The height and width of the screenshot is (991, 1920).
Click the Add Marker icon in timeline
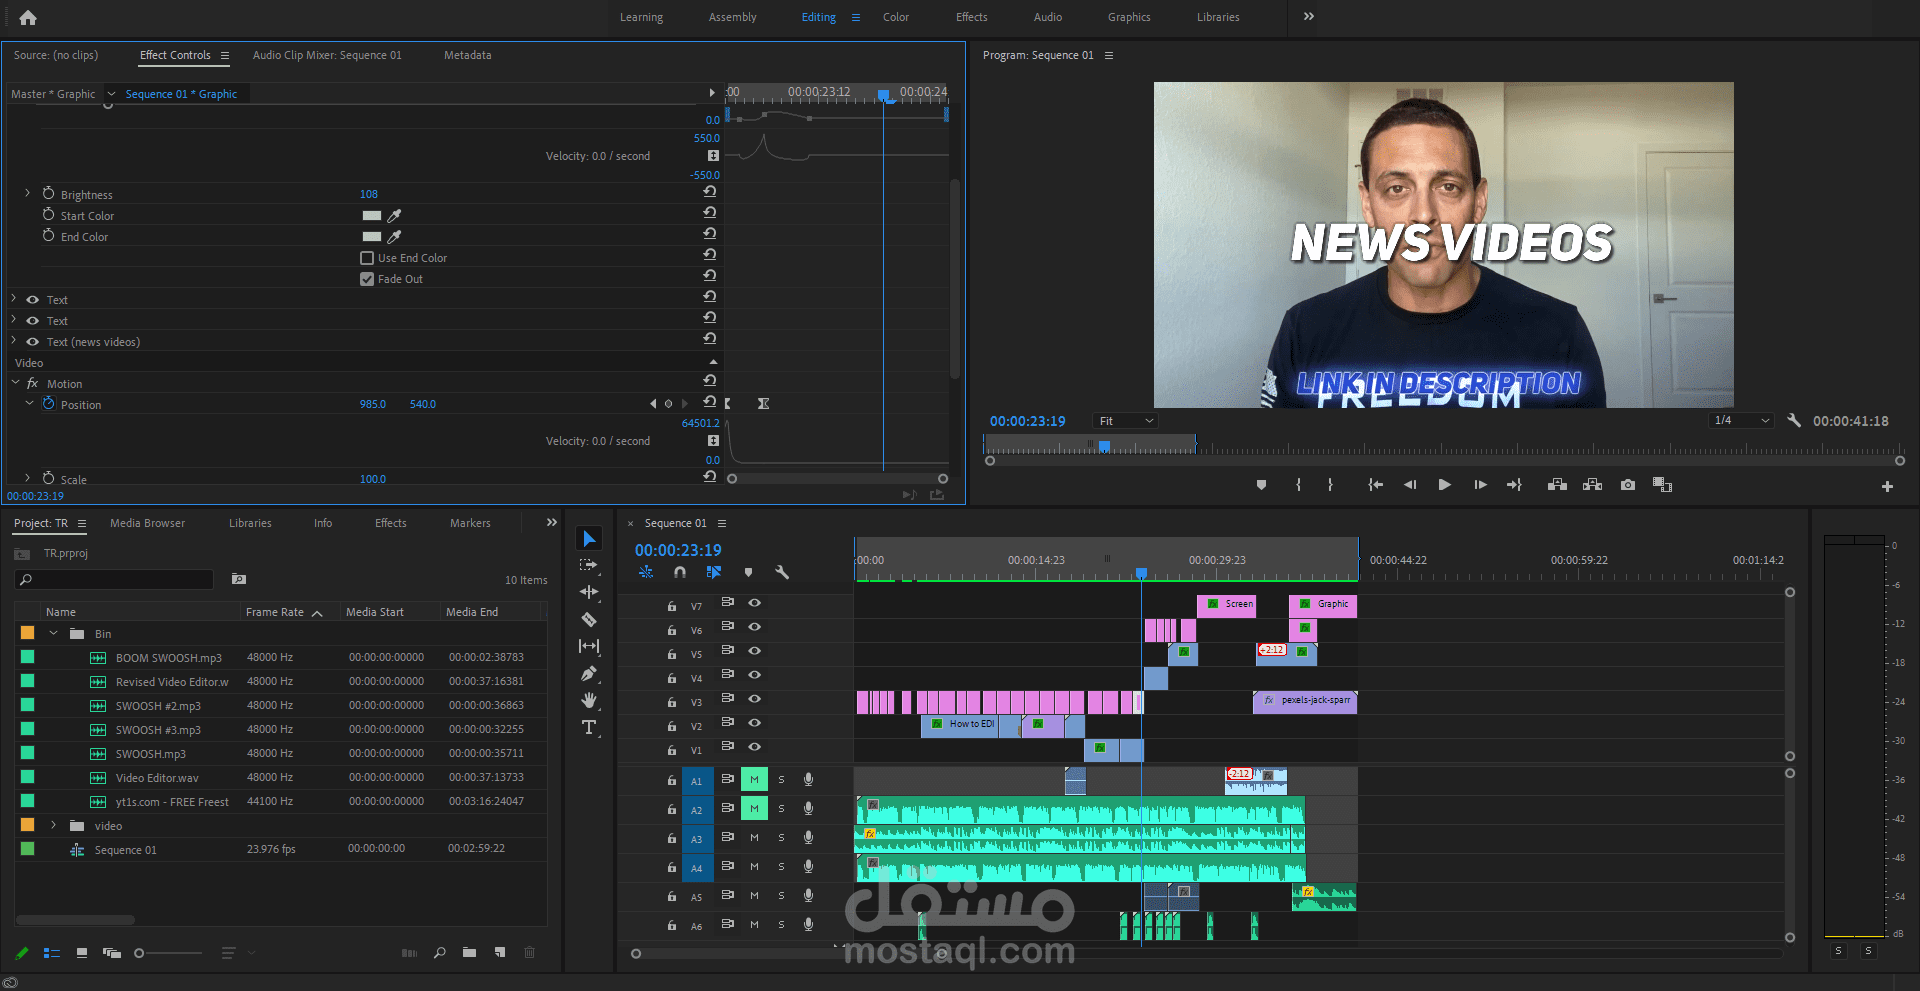[748, 572]
